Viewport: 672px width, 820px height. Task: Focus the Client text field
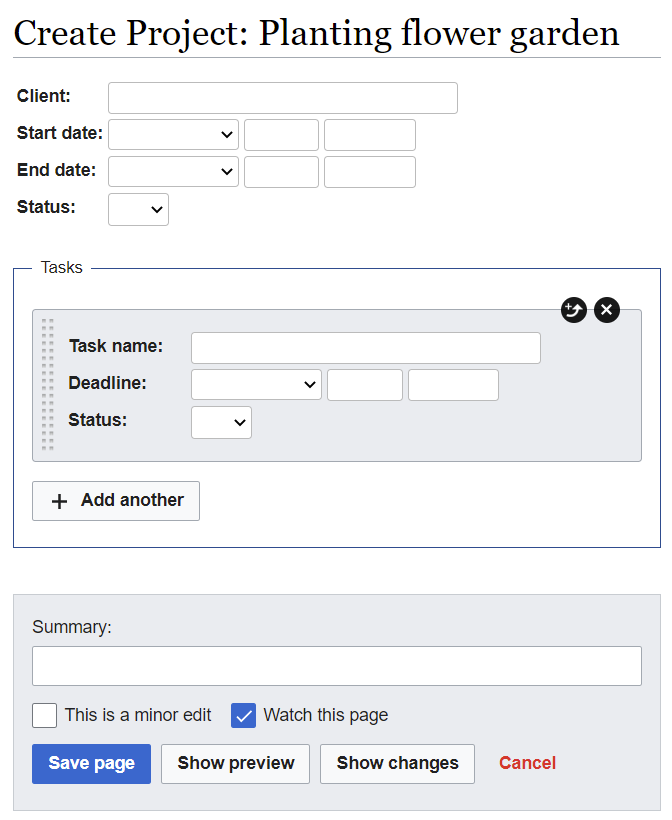282,98
